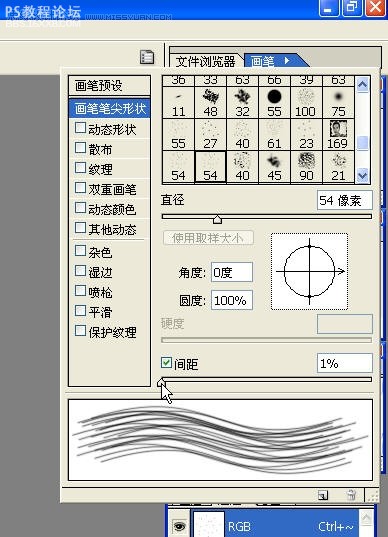Pick the 45 splatter brush tip

[x=274, y=167]
